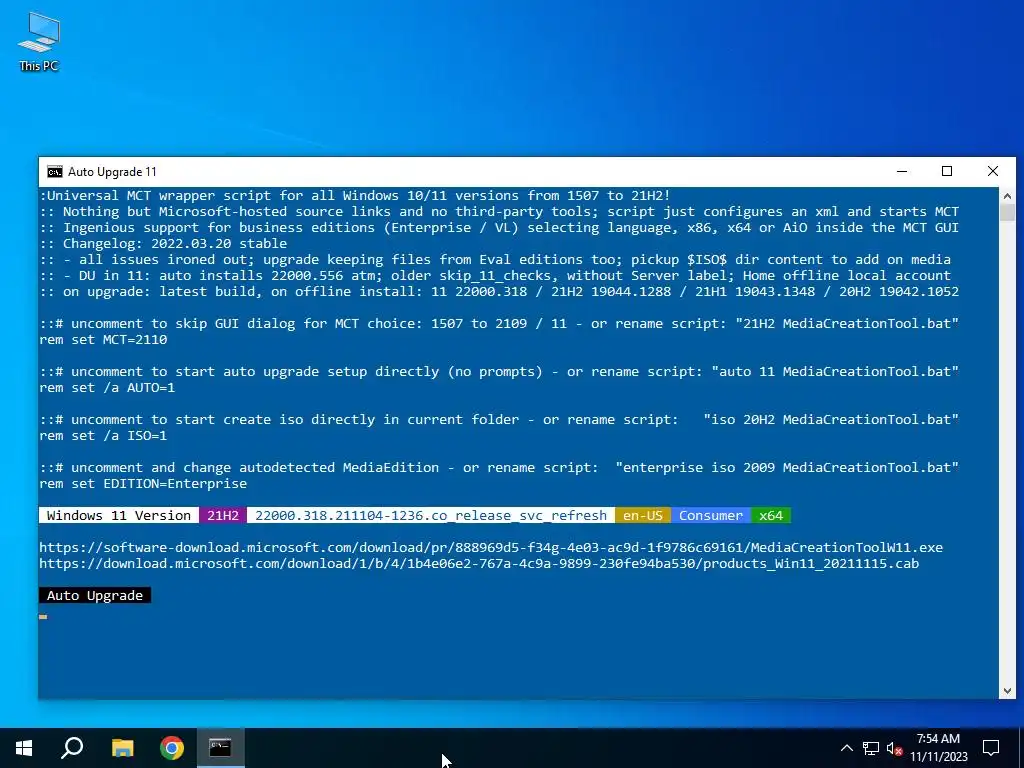Click the 'rem set /a ISO=1' line
This screenshot has height=768, width=1024.
pyautogui.click(x=103, y=436)
